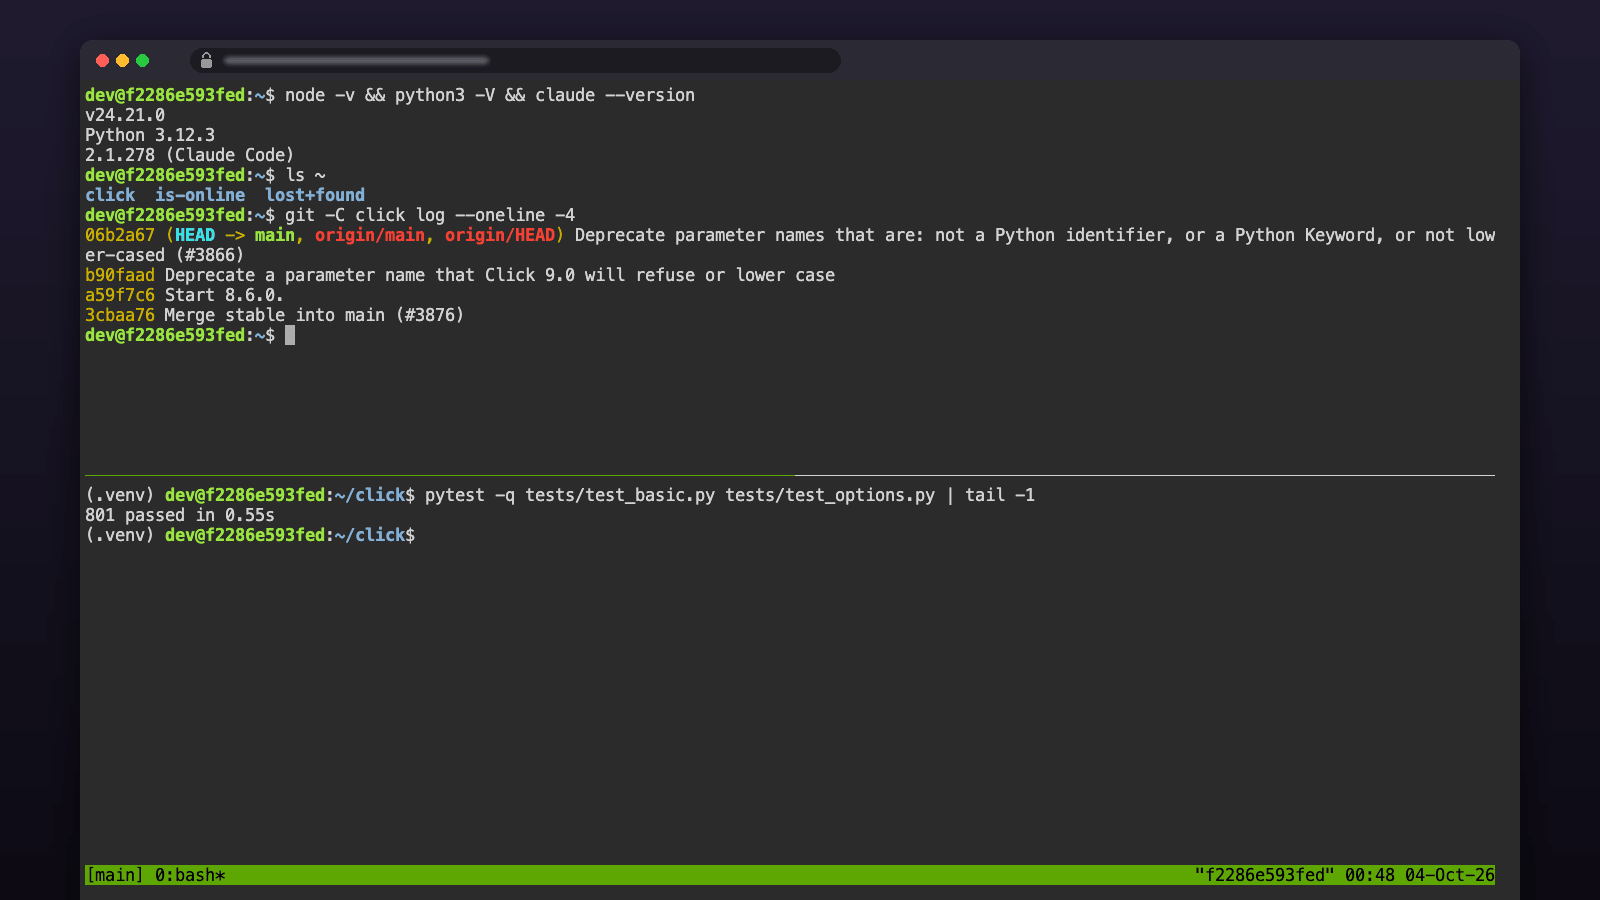Click the 04-Oct-26 date in the status bar
The width and height of the screenshot is (1600, 900).
pos(1450,875)
